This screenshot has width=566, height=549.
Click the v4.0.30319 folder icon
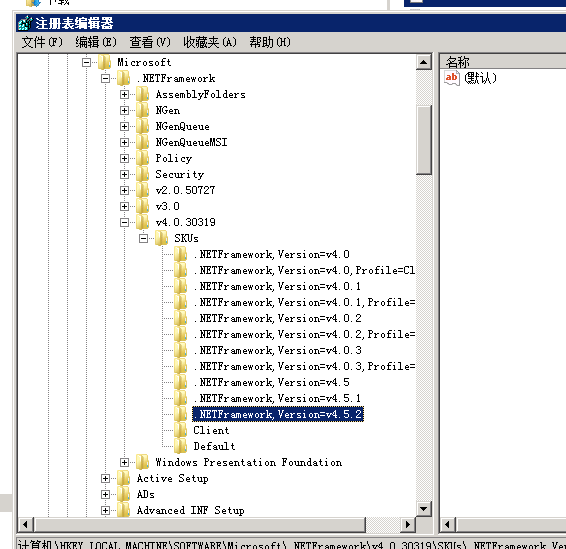[142, 222]
